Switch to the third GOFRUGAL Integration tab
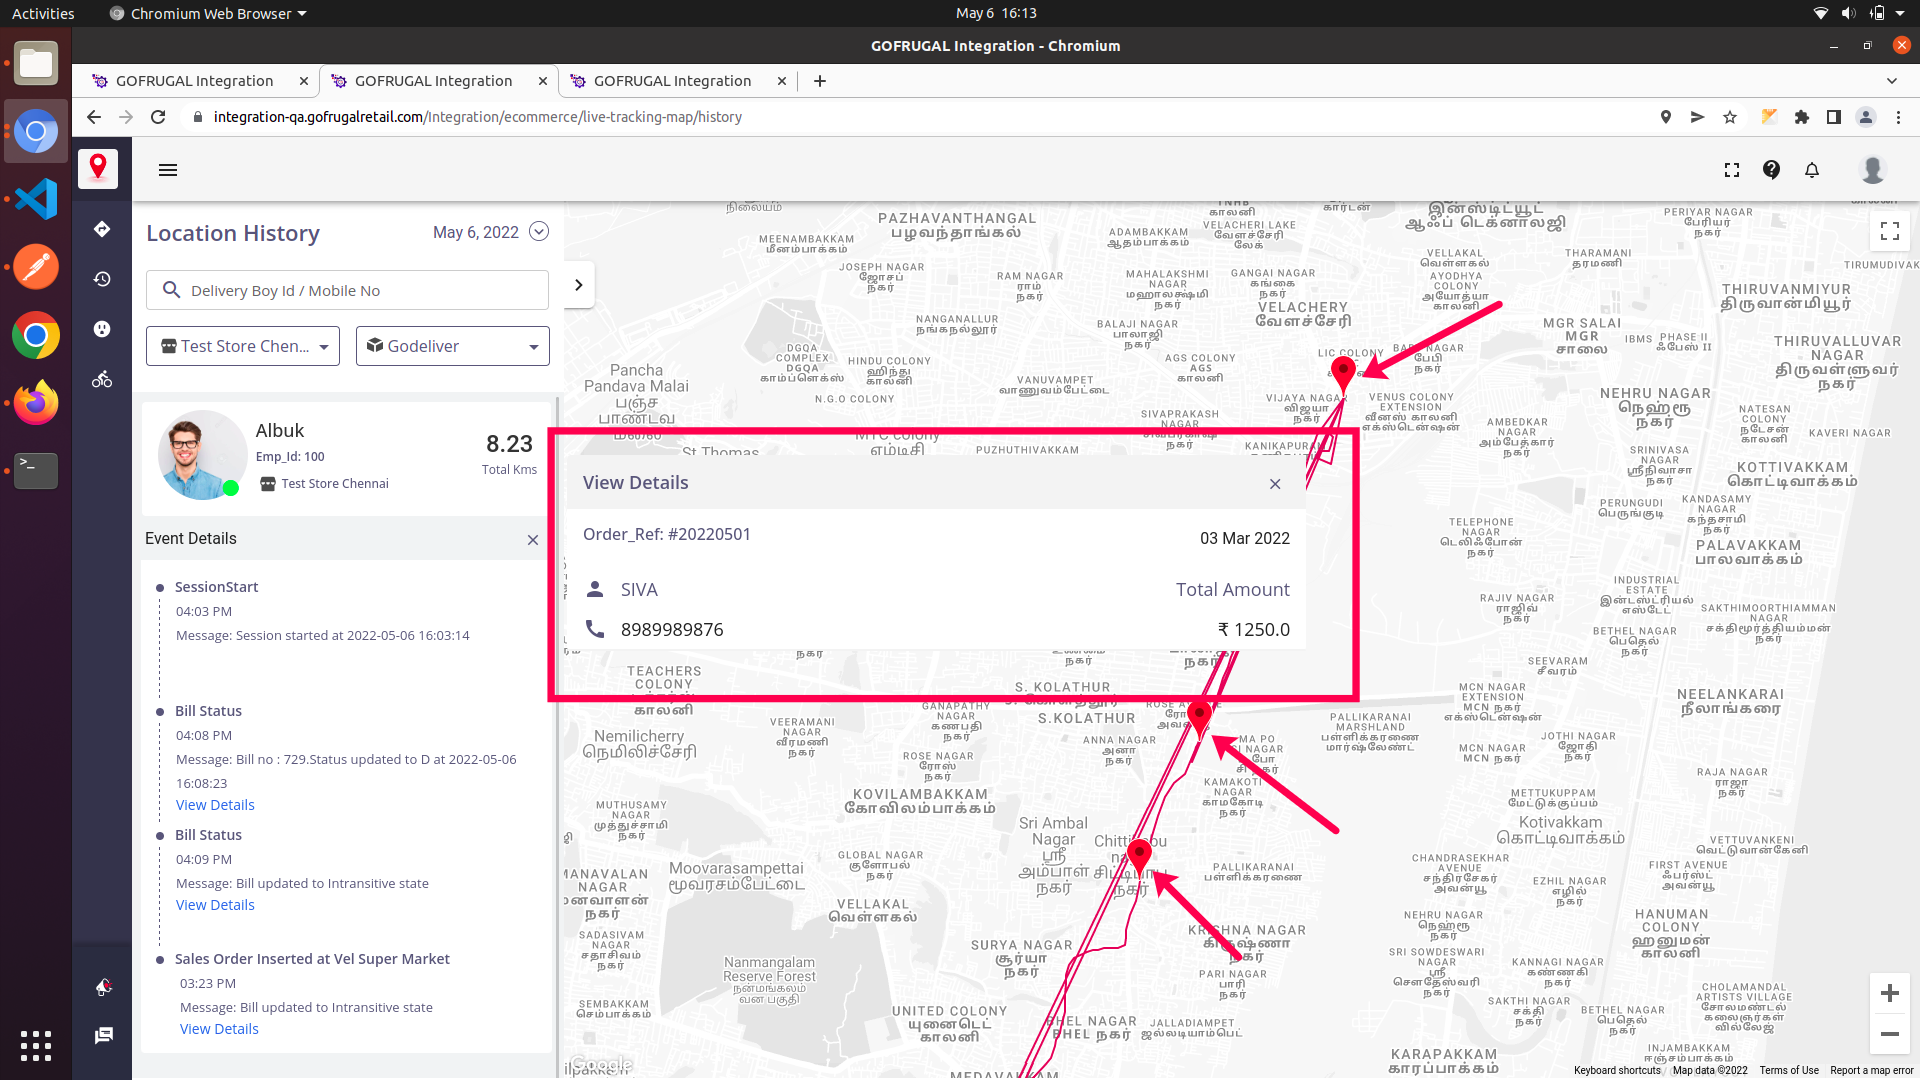Viewport: 1920px width, 1080px height. [672, 81]
